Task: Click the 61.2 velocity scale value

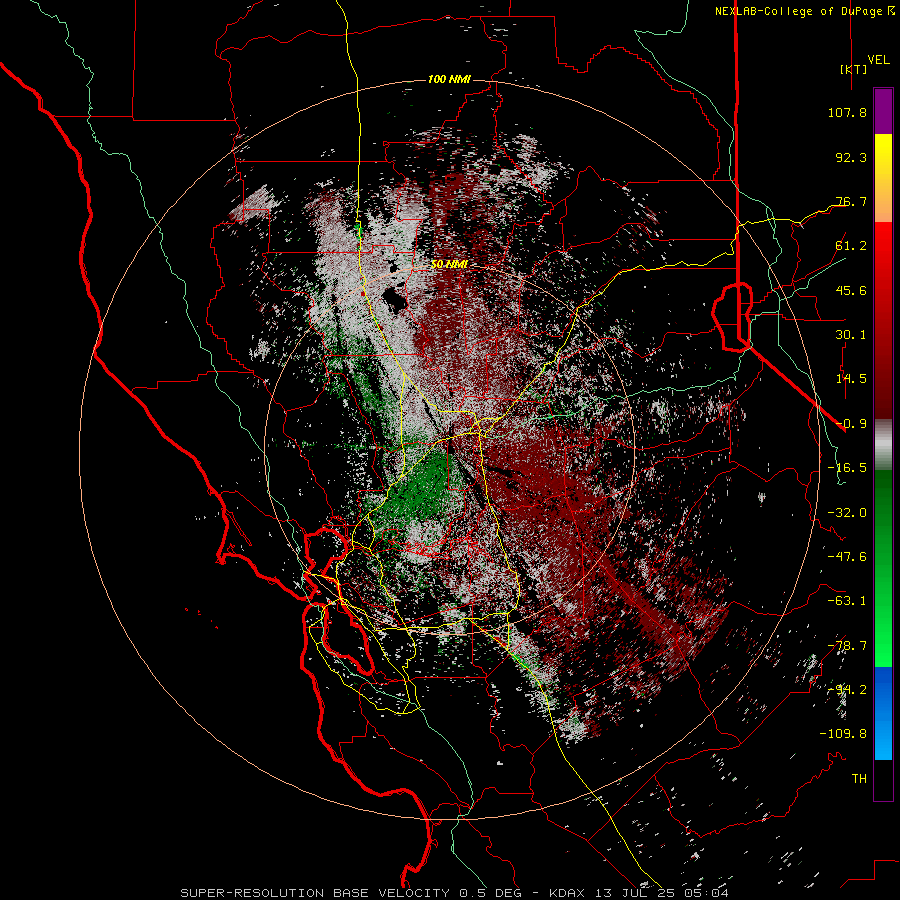Action: tap(851, 246)
